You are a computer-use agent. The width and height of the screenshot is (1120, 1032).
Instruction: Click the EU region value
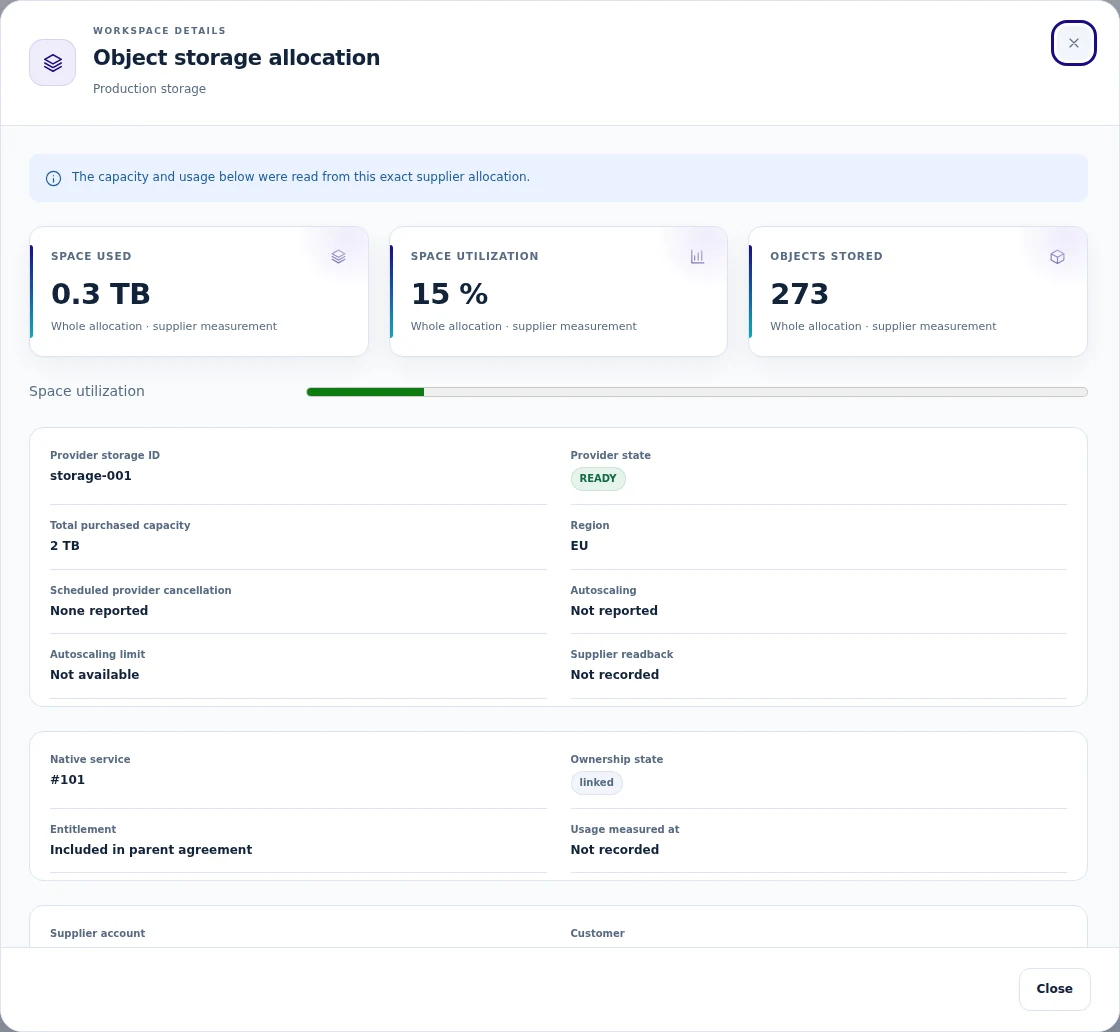click(x=579, y=546)
